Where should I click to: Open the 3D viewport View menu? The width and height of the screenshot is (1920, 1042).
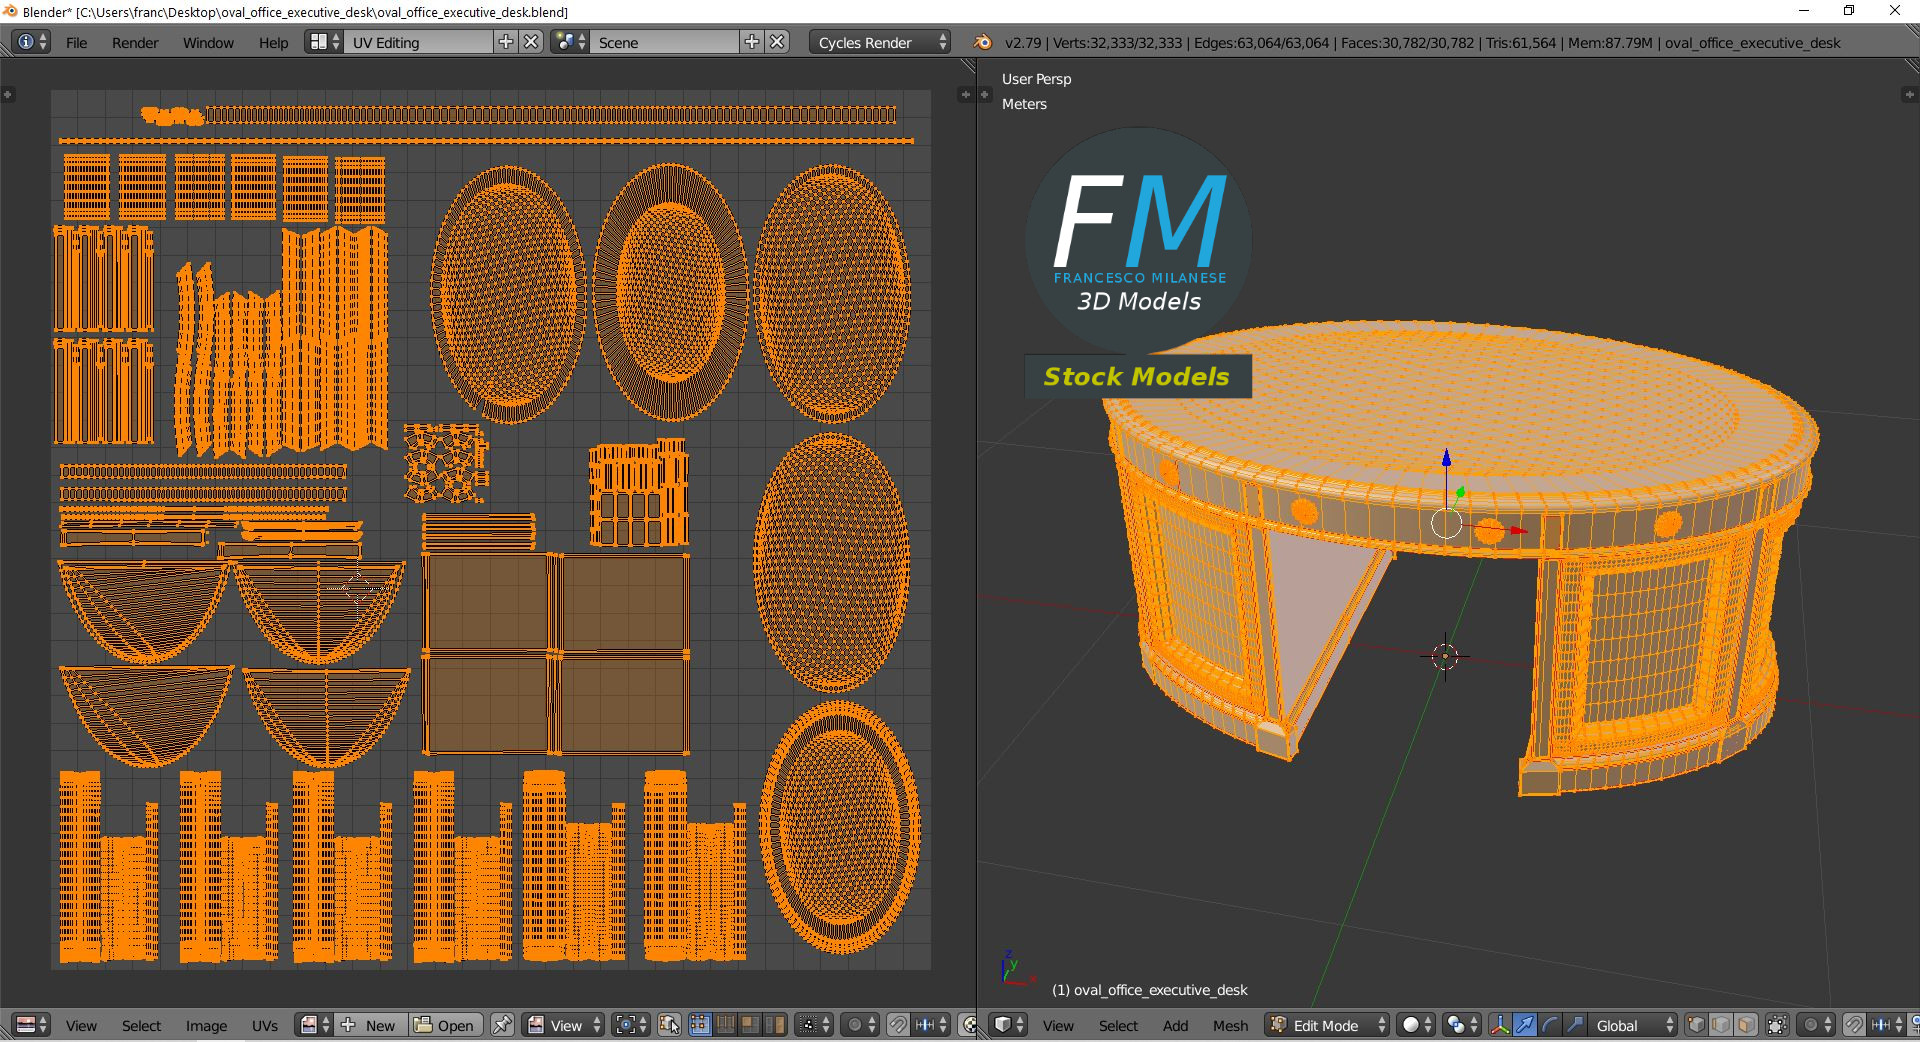pyautogui.click(x=1058, y=1026)
